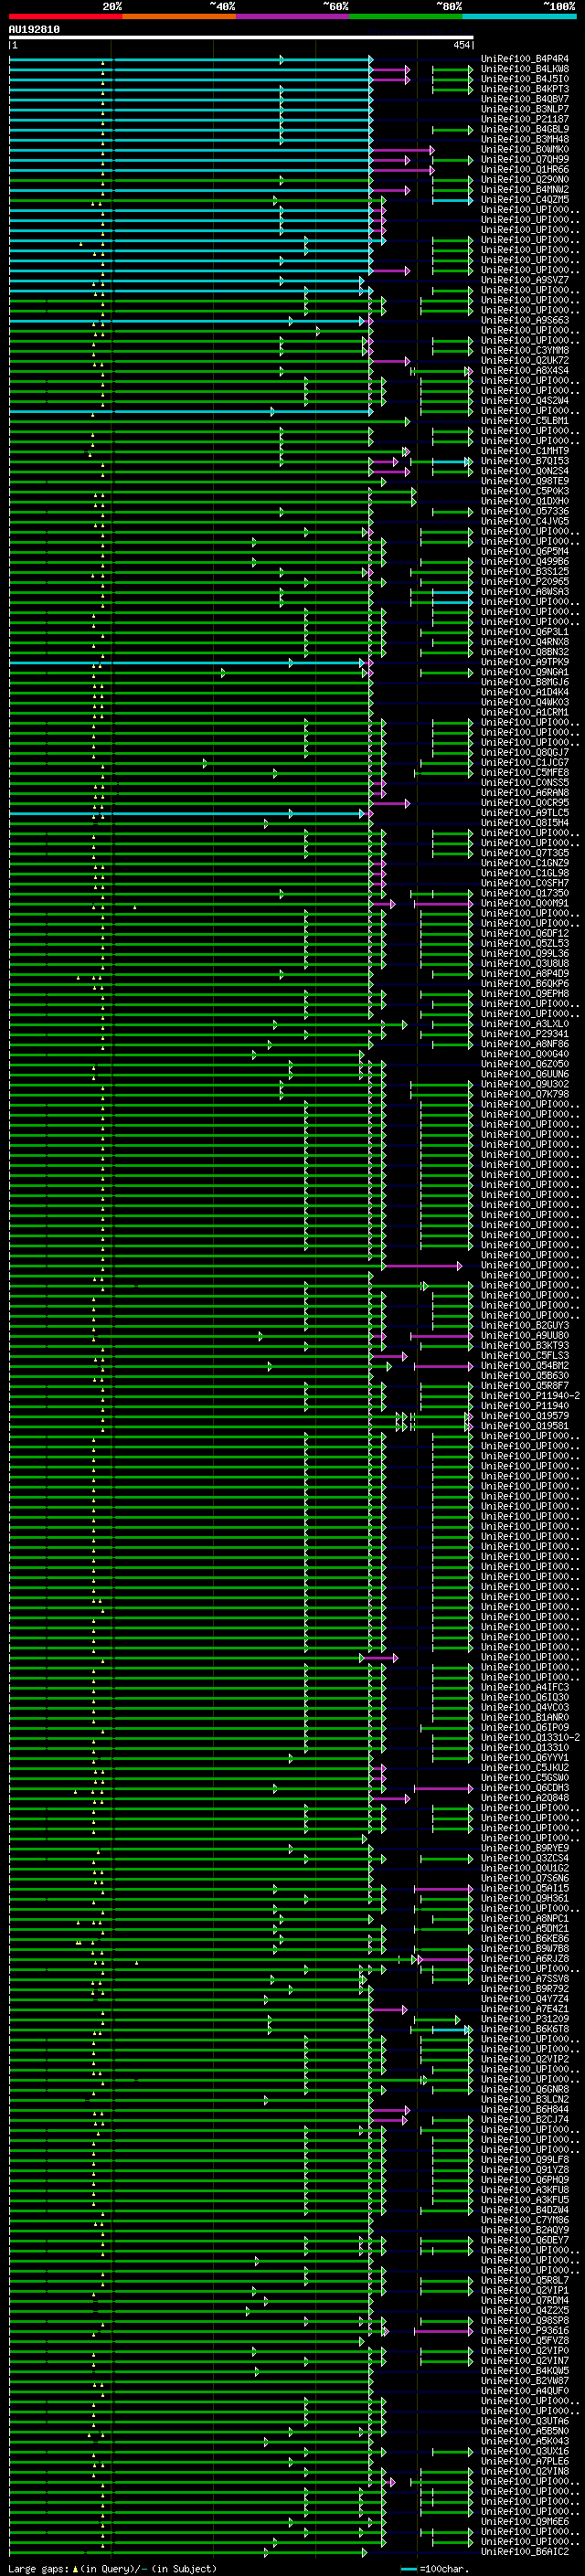Open hit UniRef100_B4MNW2
The image size is (585, 2576).
pos(525,190)
